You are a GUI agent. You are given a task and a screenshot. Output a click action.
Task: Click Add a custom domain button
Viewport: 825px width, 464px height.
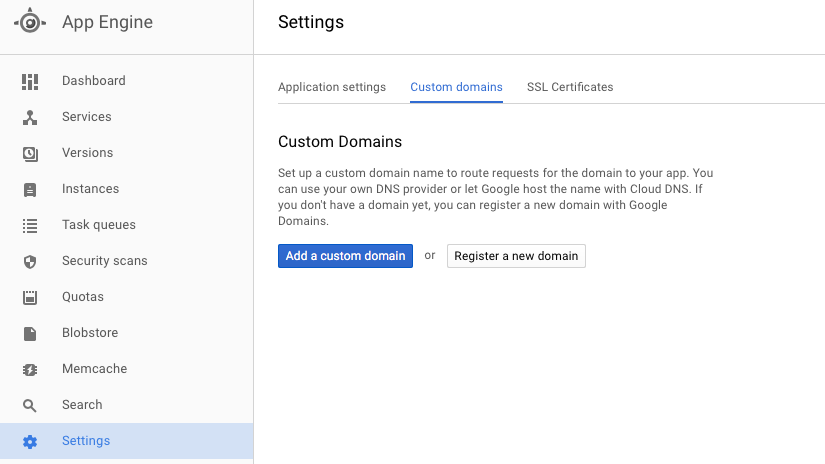pyautogui.click(x=345, y=256)
